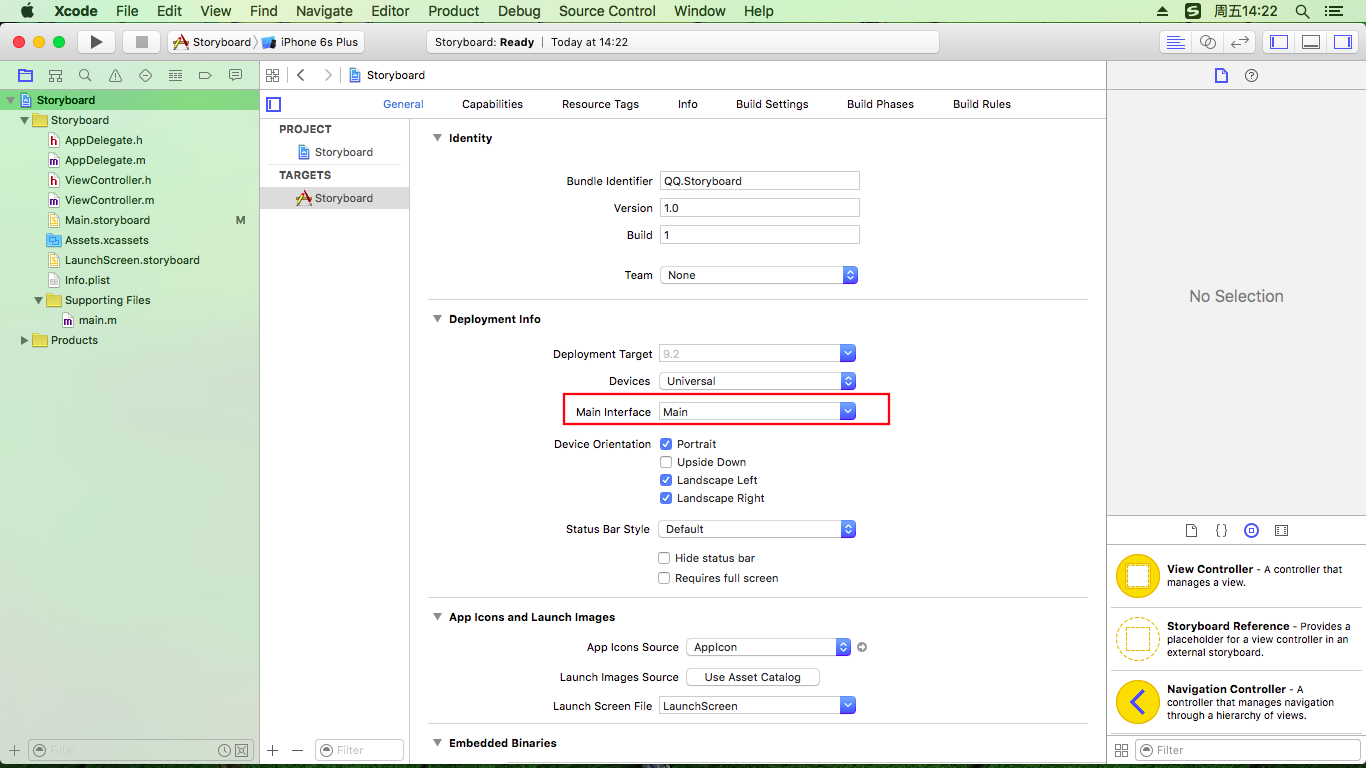Open the find navigator magnifier
1366x768 pixels.
tap(85, 75)
